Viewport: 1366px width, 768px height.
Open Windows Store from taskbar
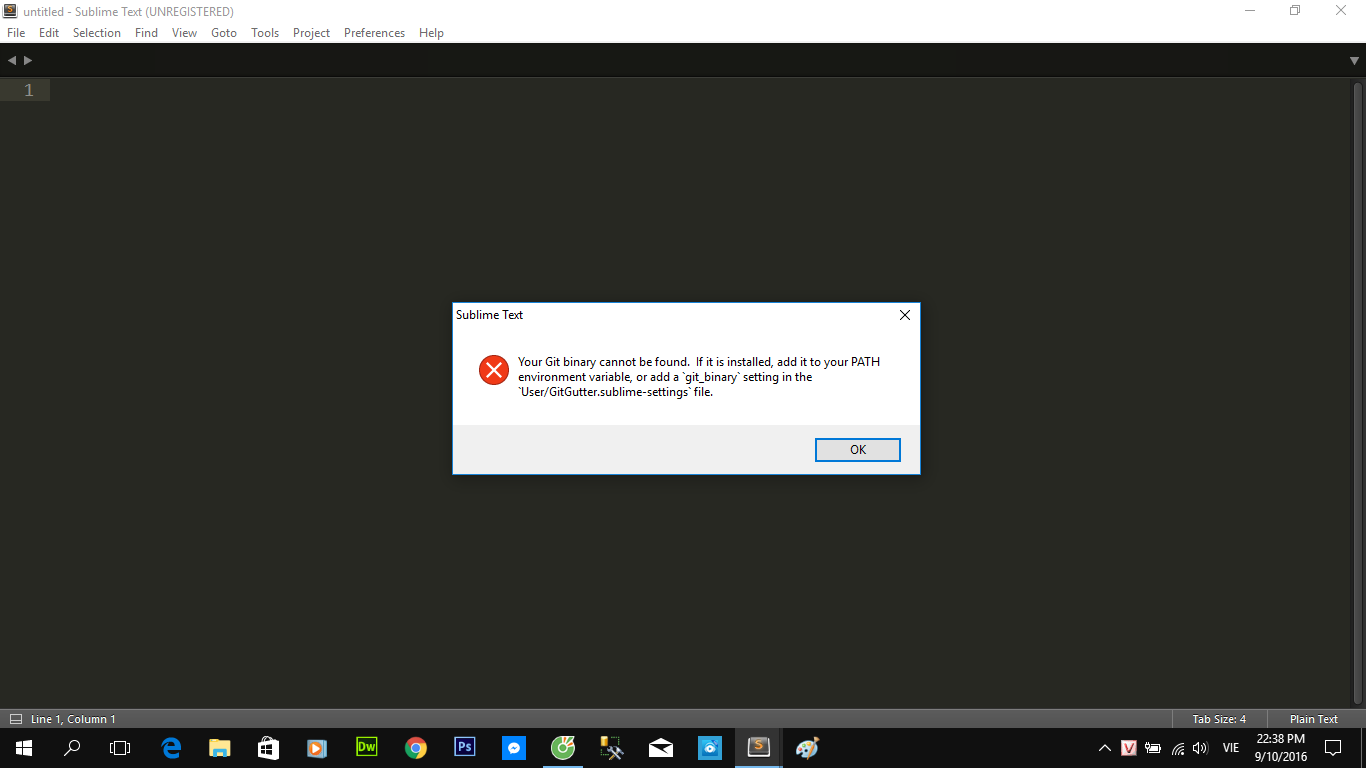268,748
